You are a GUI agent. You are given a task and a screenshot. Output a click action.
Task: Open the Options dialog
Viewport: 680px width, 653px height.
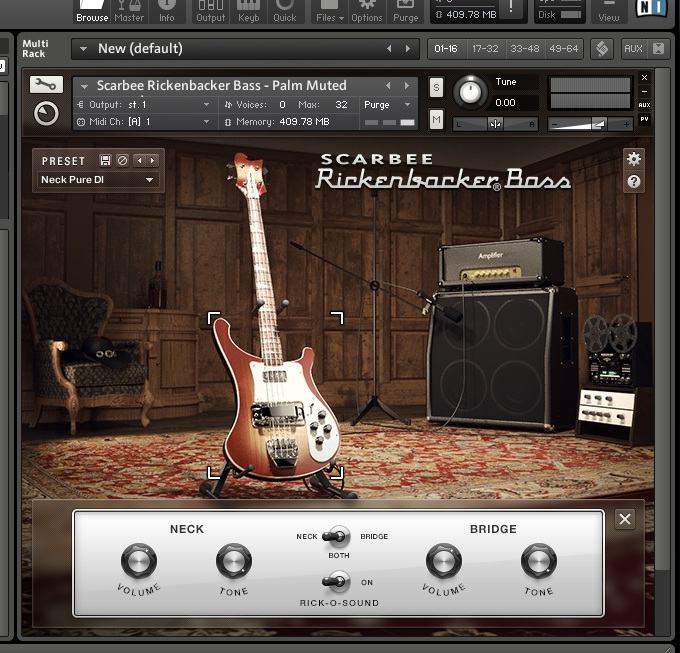(367, 12)
